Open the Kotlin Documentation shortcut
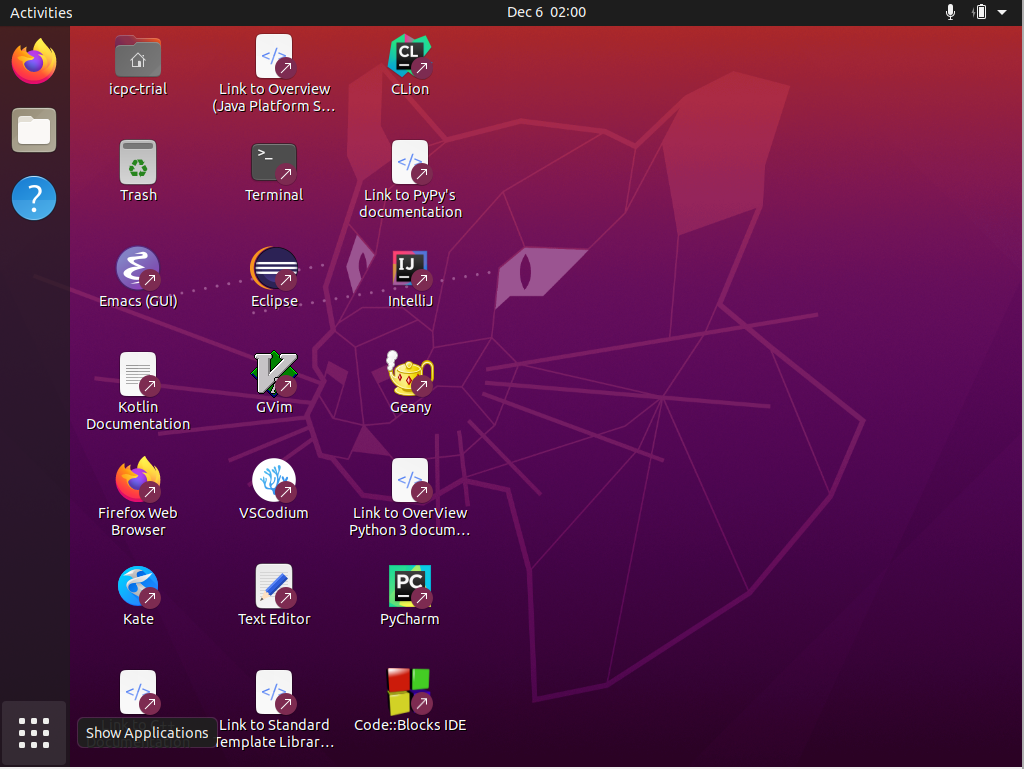Viewport: 1024px width, 769px height. tap(138, 375)
